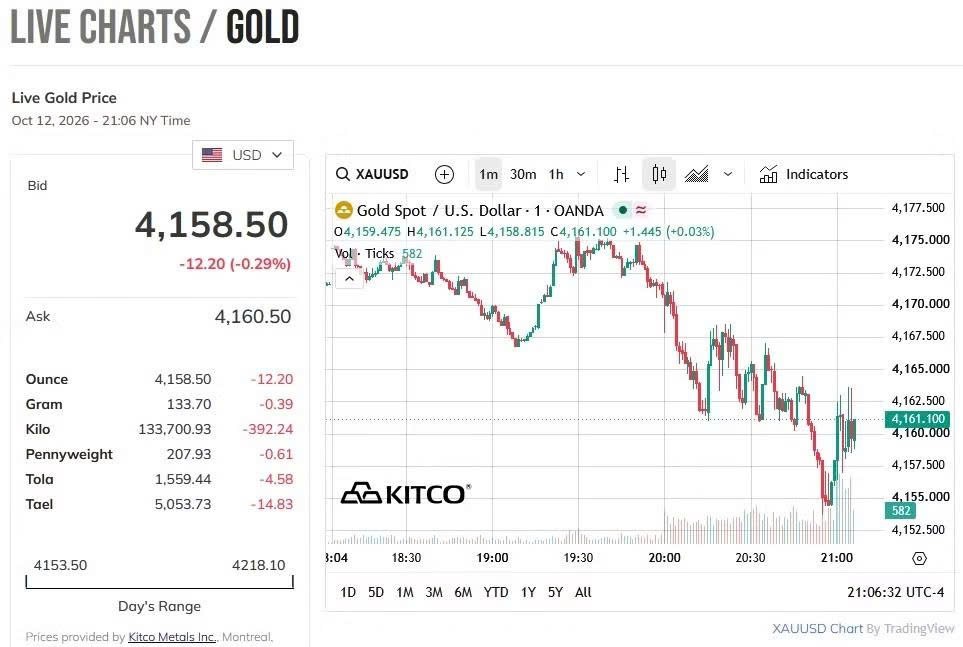
Task: Expand more chart styles chevron
Action: point(728,174)
